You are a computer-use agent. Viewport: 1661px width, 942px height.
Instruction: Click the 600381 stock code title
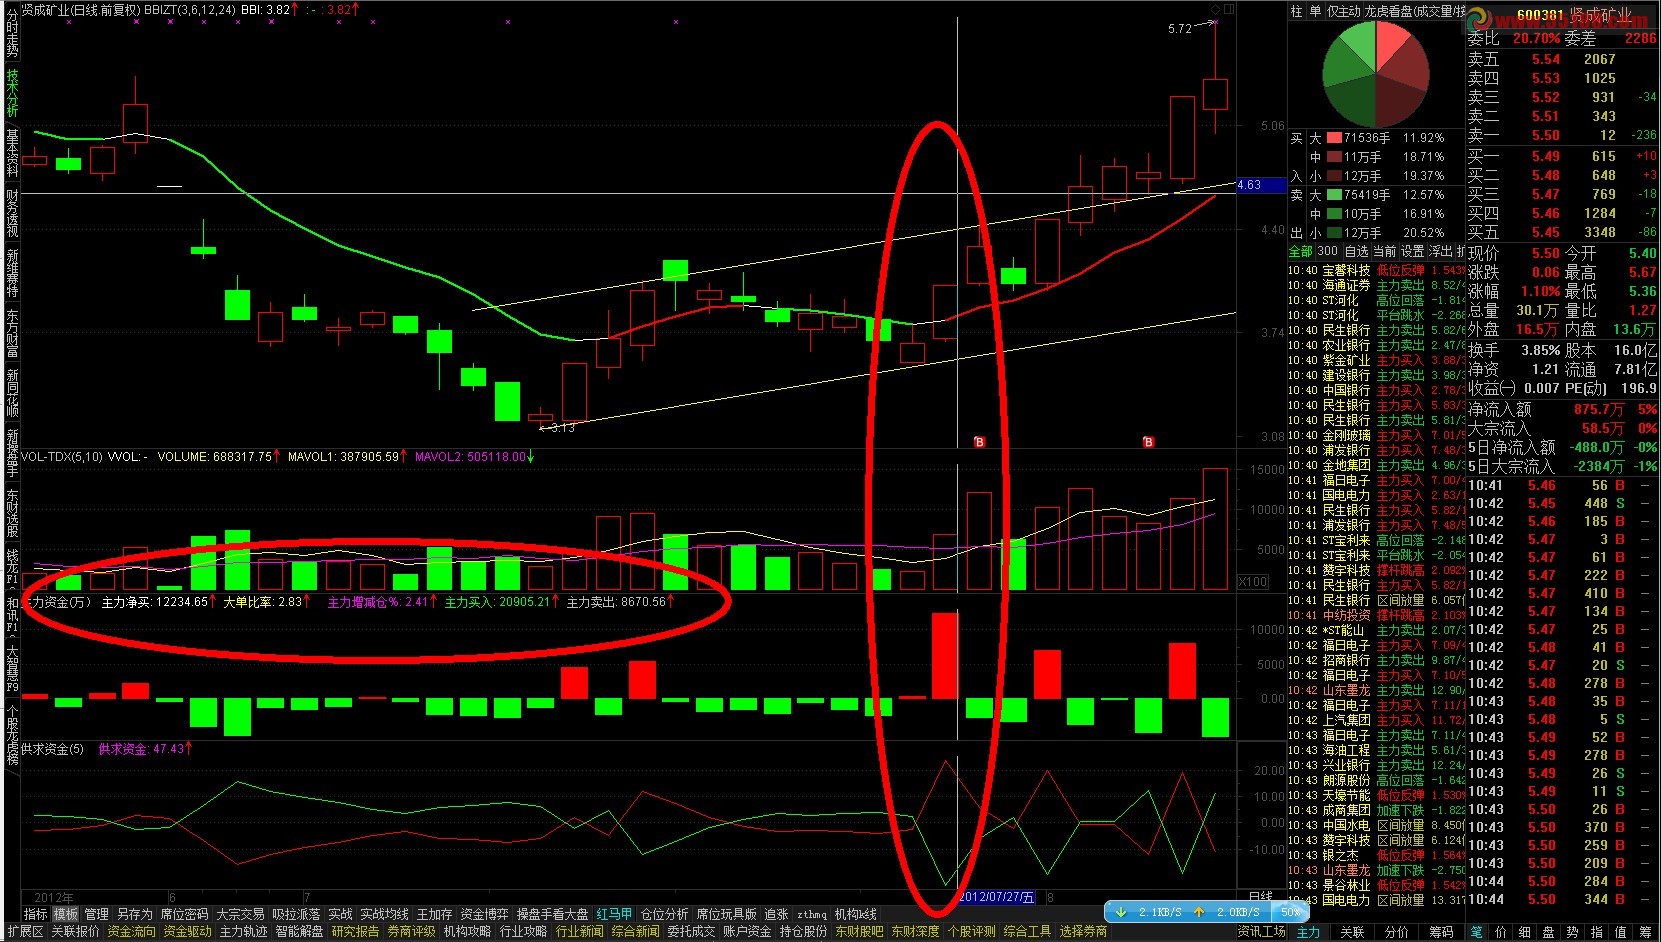click(x=1540, y=15)
